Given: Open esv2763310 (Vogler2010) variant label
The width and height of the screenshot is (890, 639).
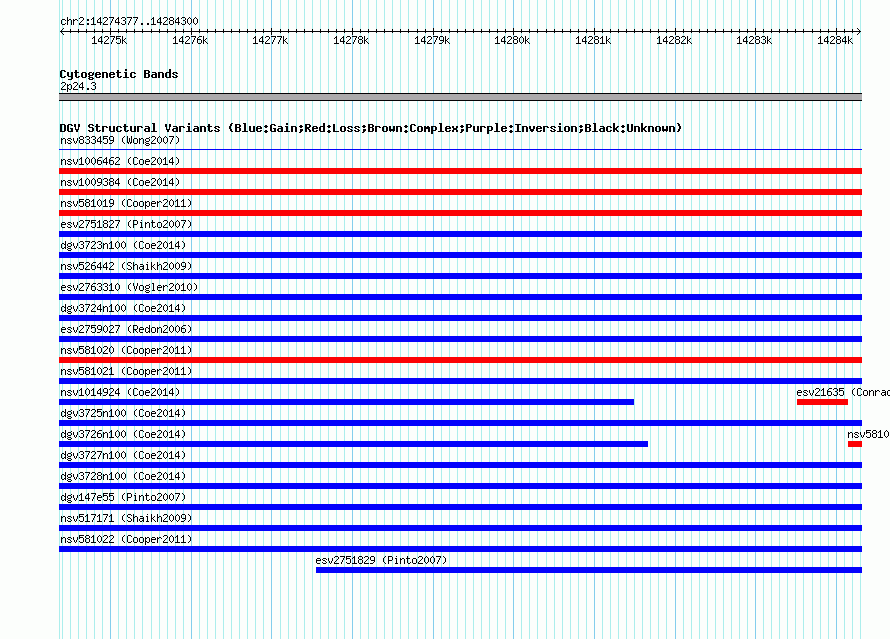Looking at the screenshot, I should [x=129, y=287].
